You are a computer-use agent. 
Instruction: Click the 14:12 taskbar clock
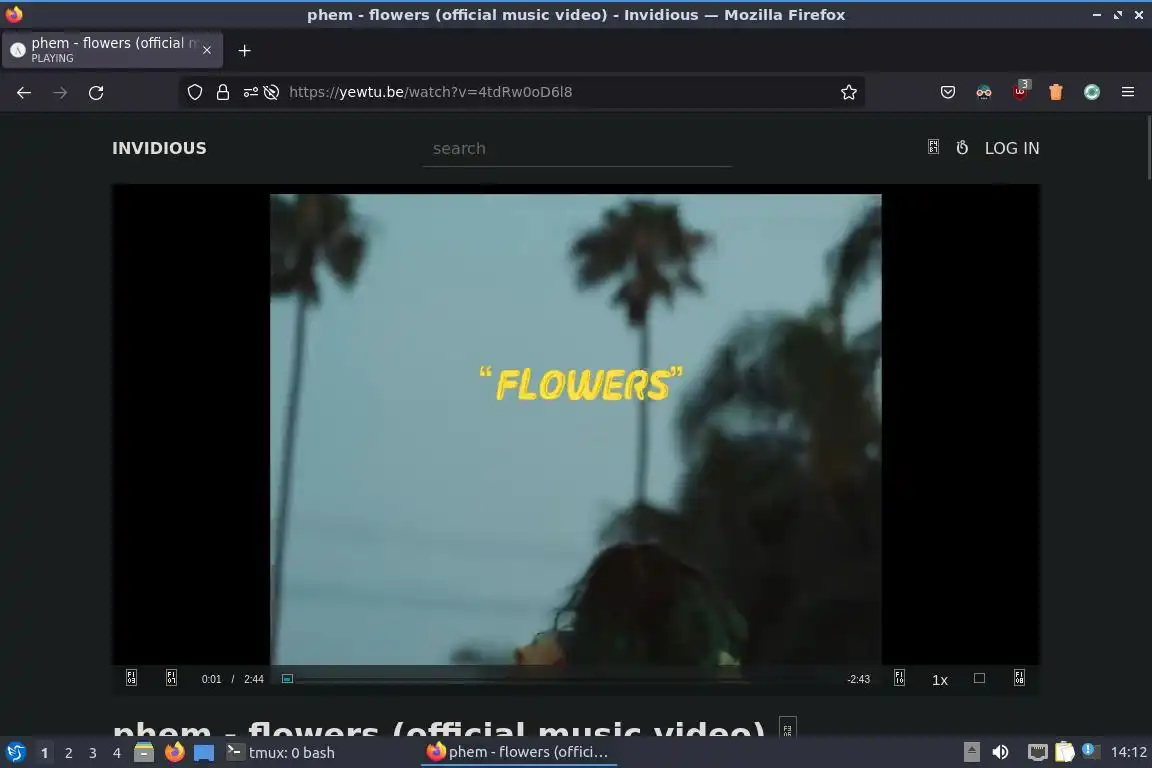tap(1128, 752)
